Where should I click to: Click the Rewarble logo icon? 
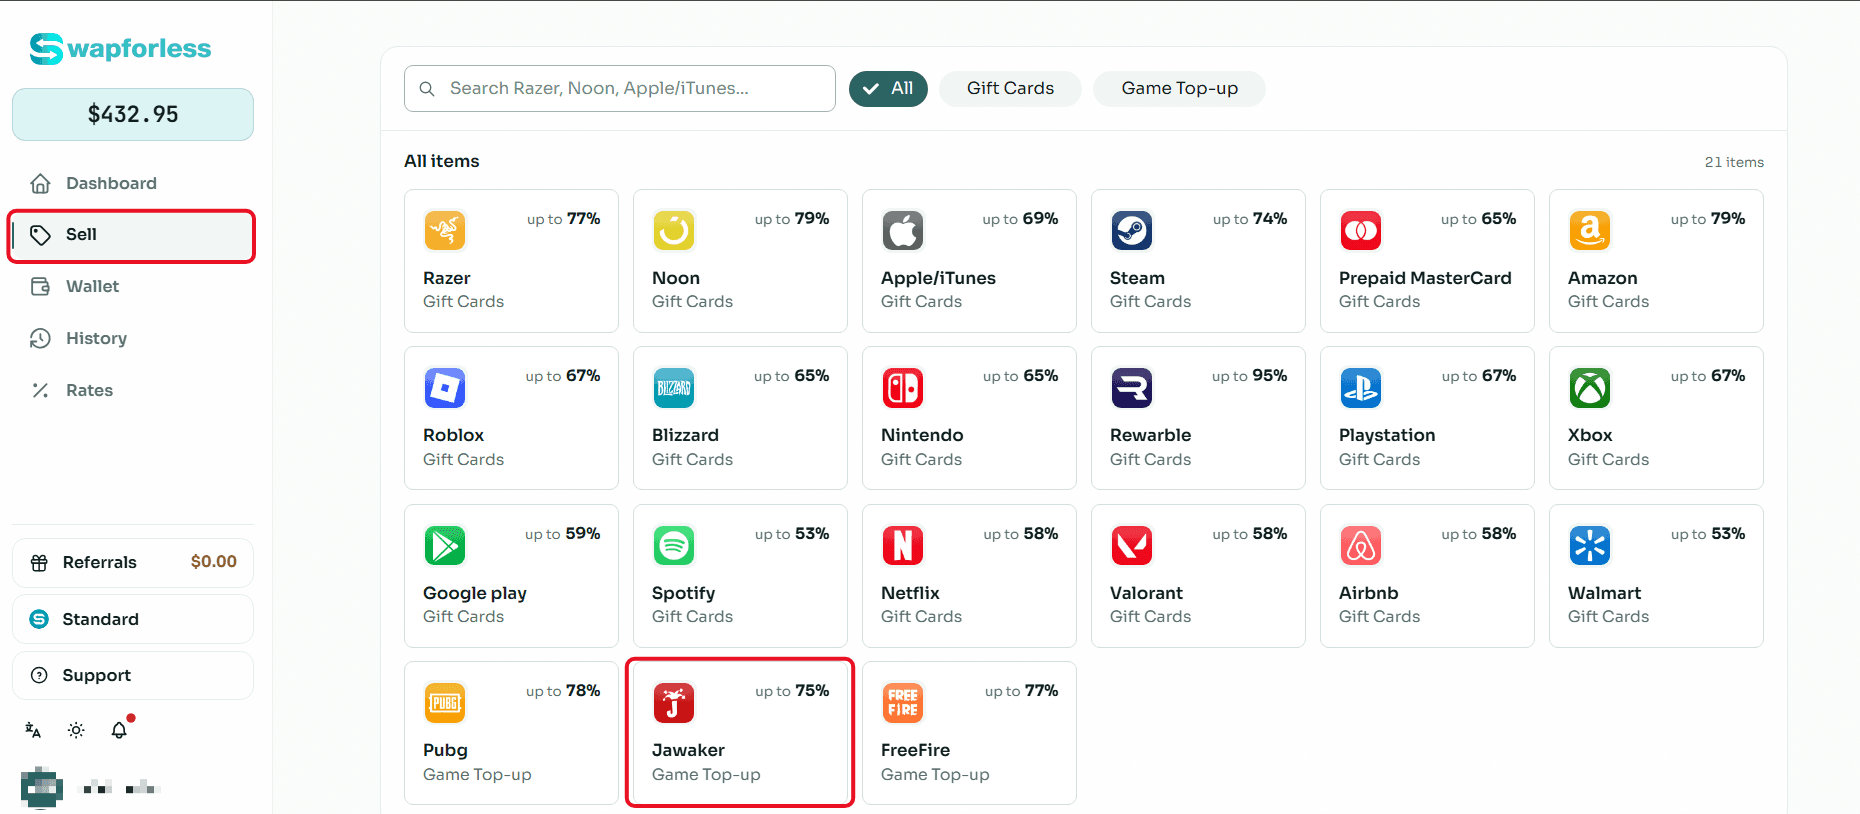click(1132, 388)
